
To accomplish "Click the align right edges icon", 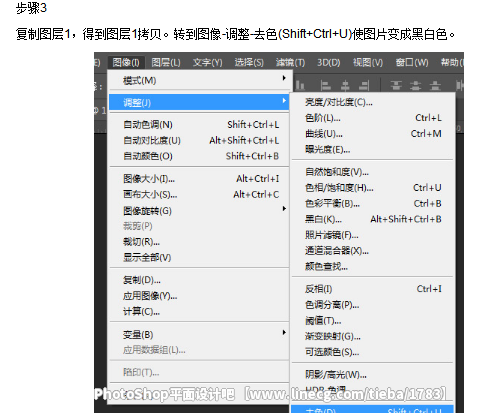I will [364, 85].
